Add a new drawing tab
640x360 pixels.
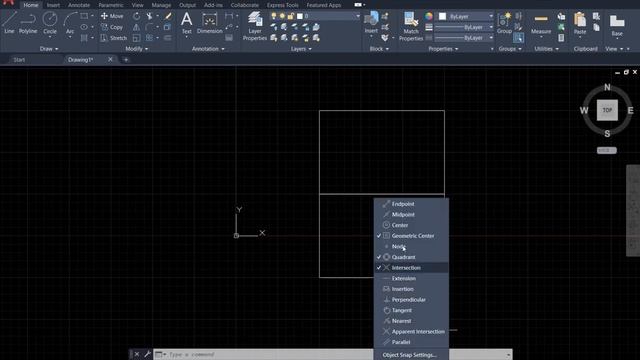pos(126,60)
